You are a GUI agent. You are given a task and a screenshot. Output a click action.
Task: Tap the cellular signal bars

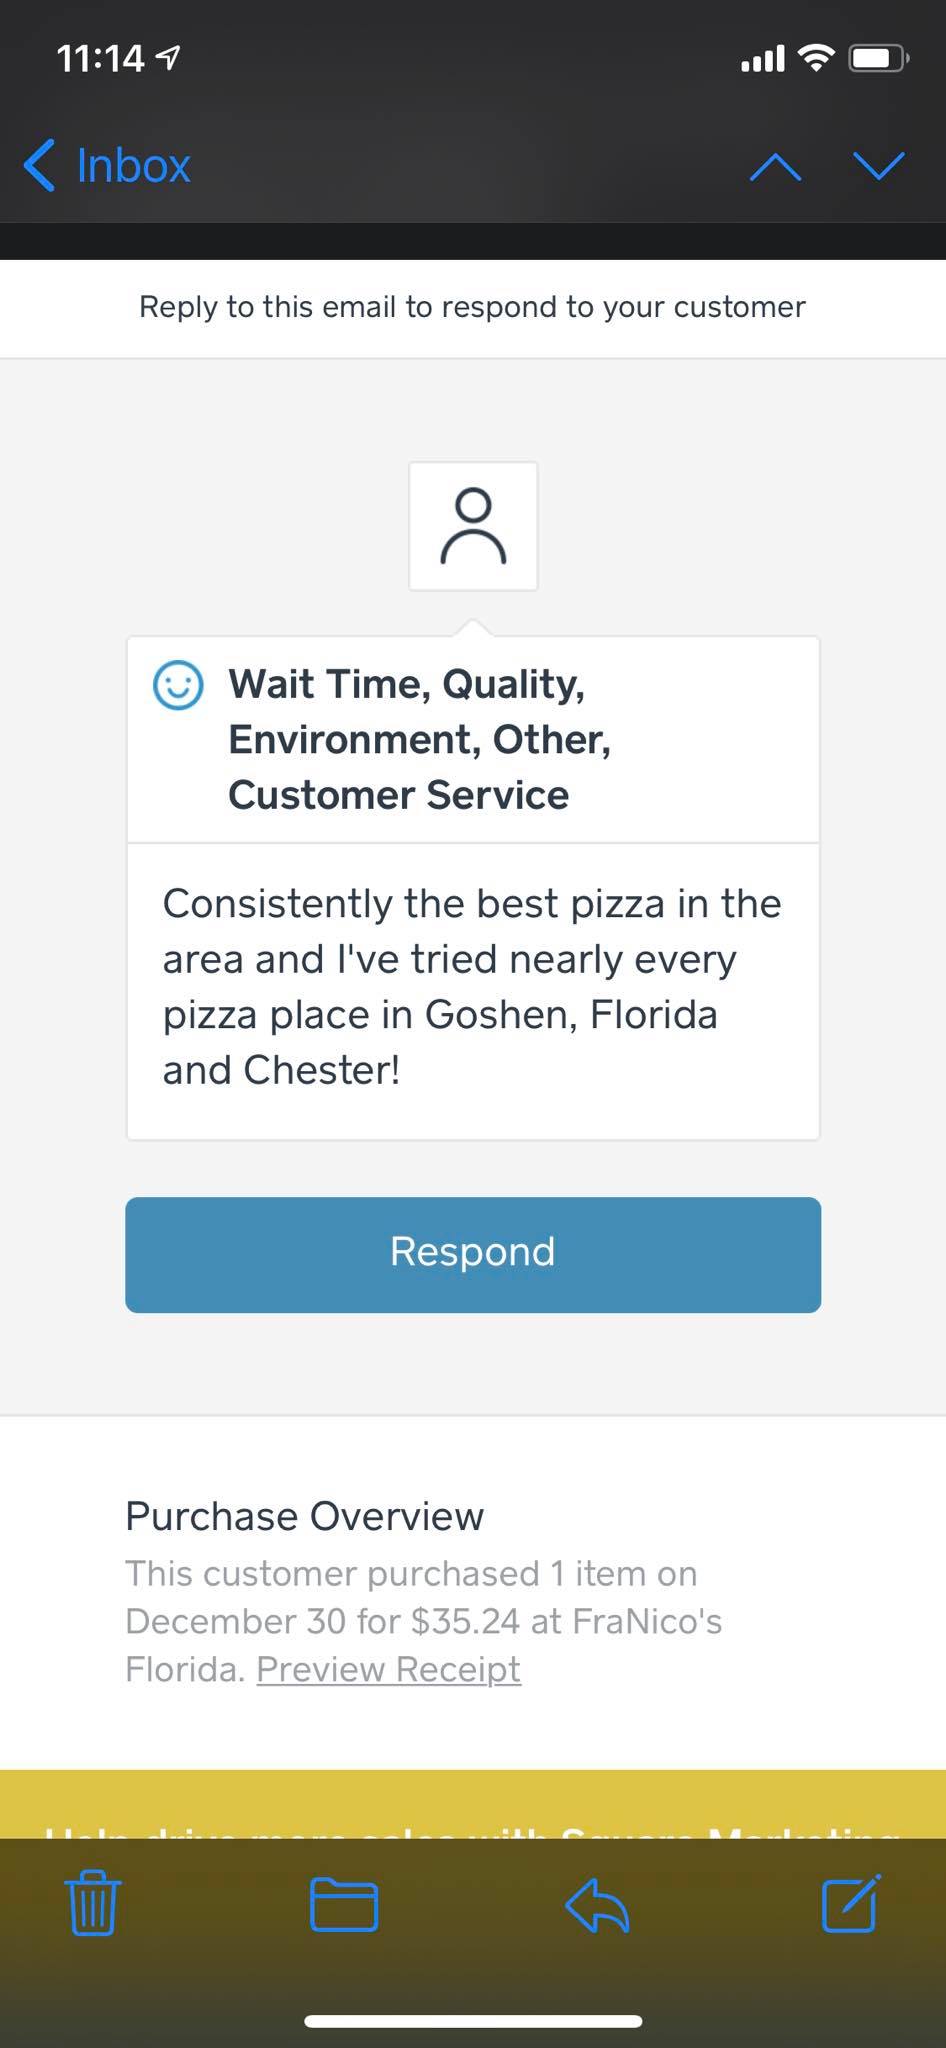pos(762,59)
